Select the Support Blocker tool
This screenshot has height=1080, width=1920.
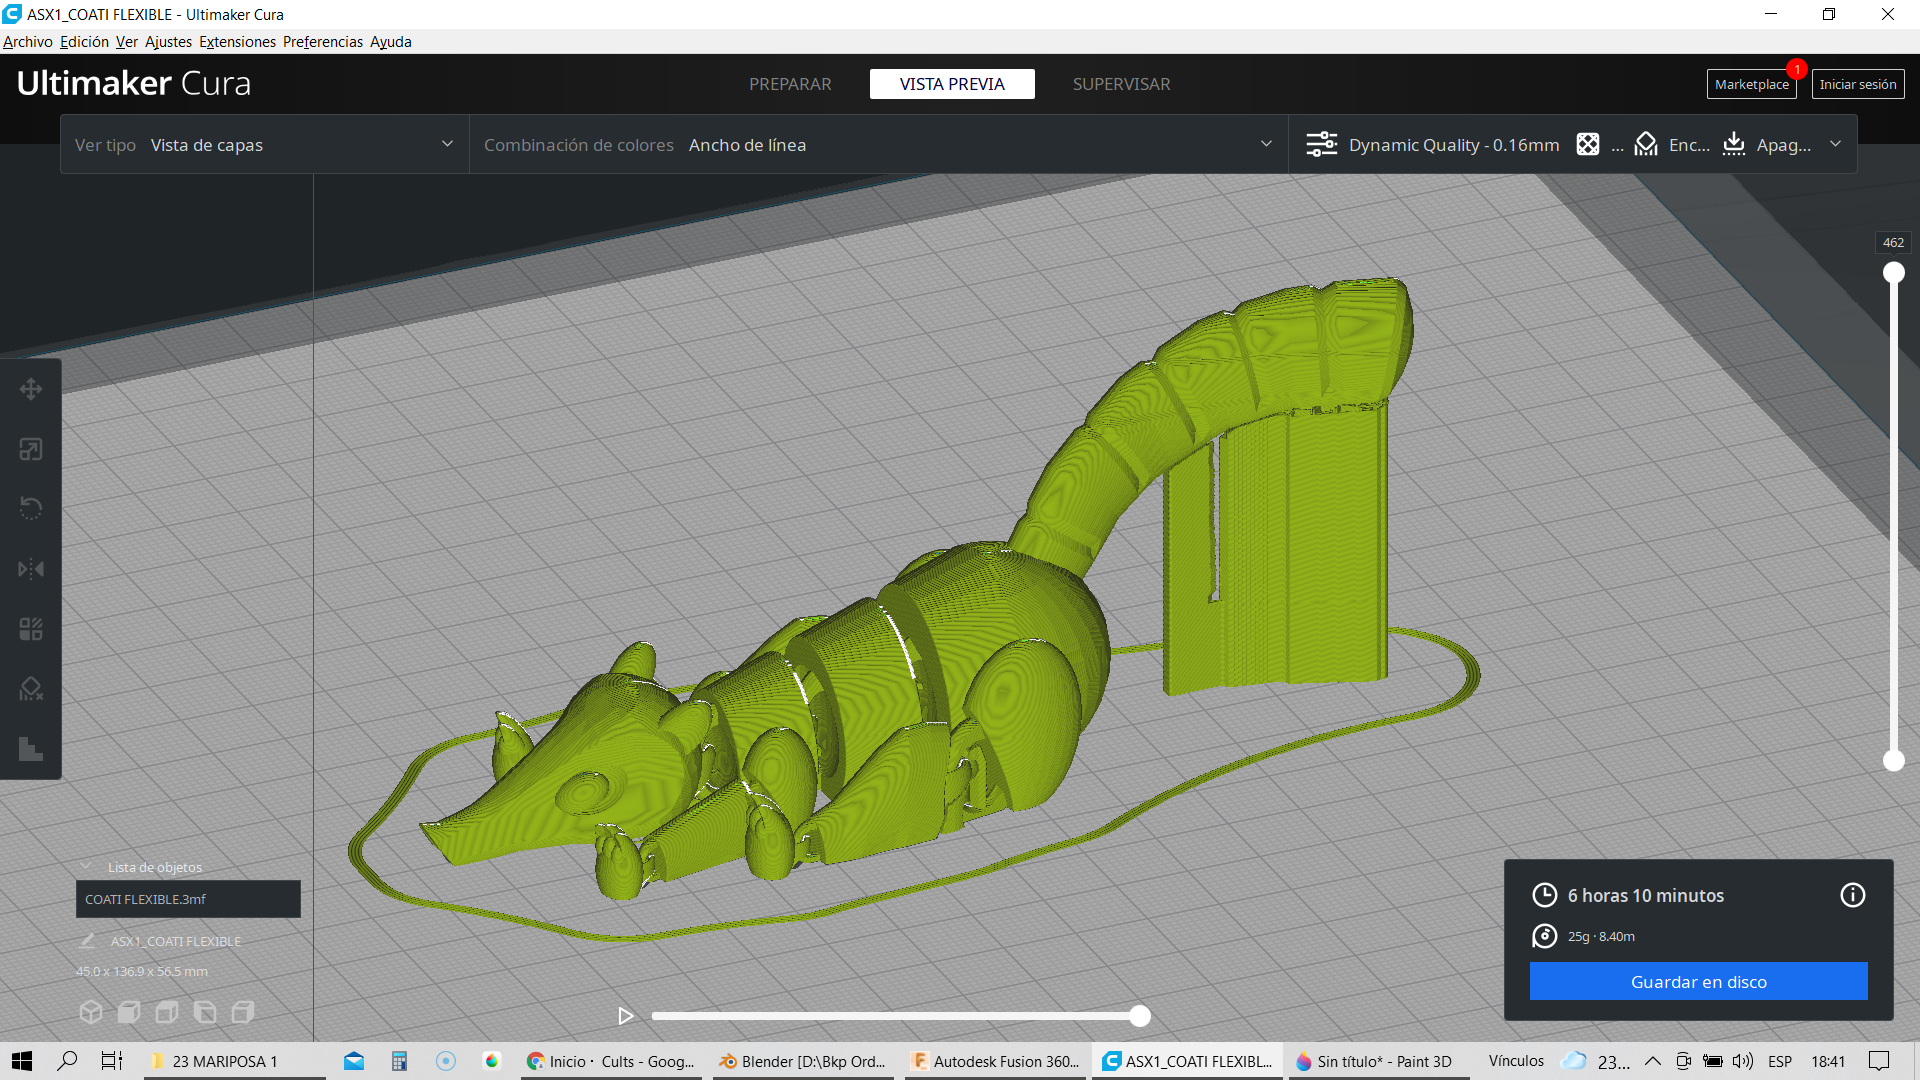(31, 689)
